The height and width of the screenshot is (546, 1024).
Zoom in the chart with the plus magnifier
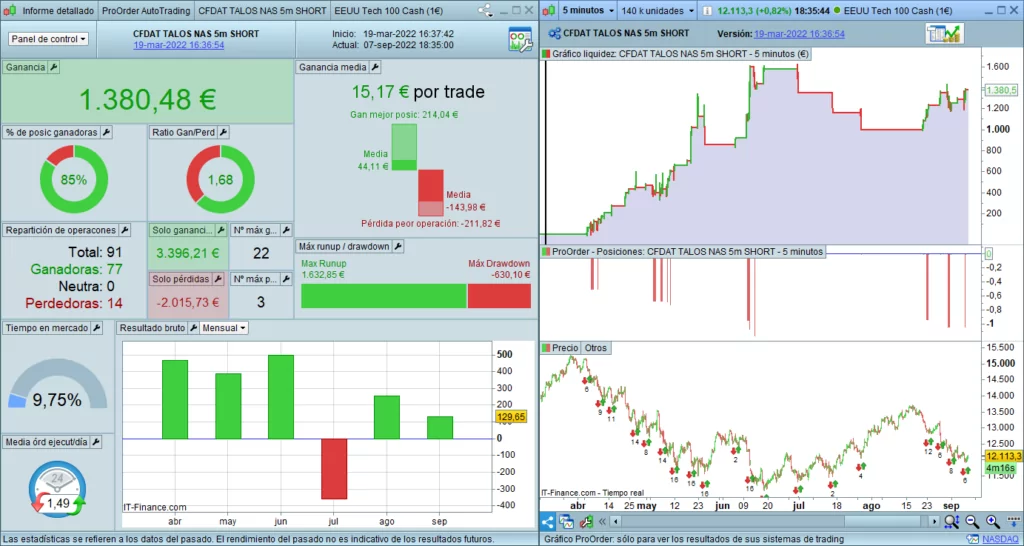click(991, 521)
